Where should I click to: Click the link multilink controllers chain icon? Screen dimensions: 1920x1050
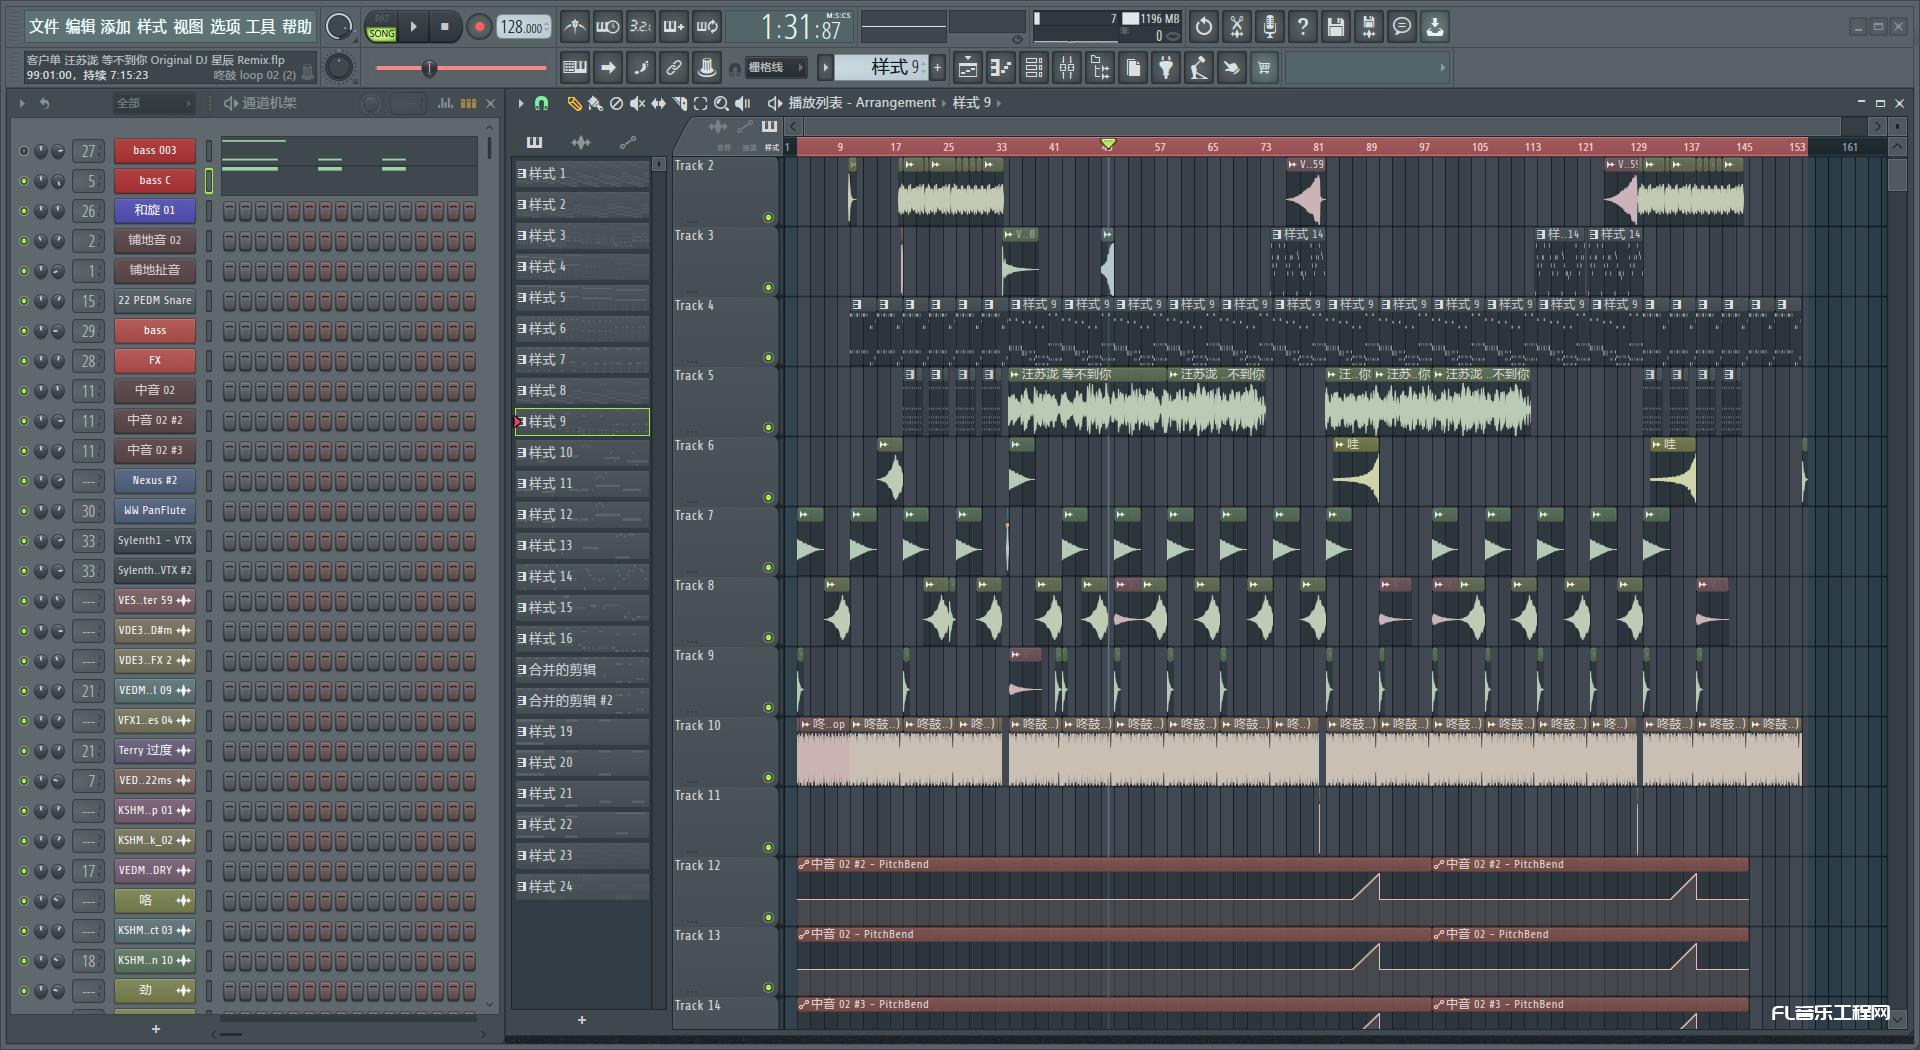coord(674,68)
